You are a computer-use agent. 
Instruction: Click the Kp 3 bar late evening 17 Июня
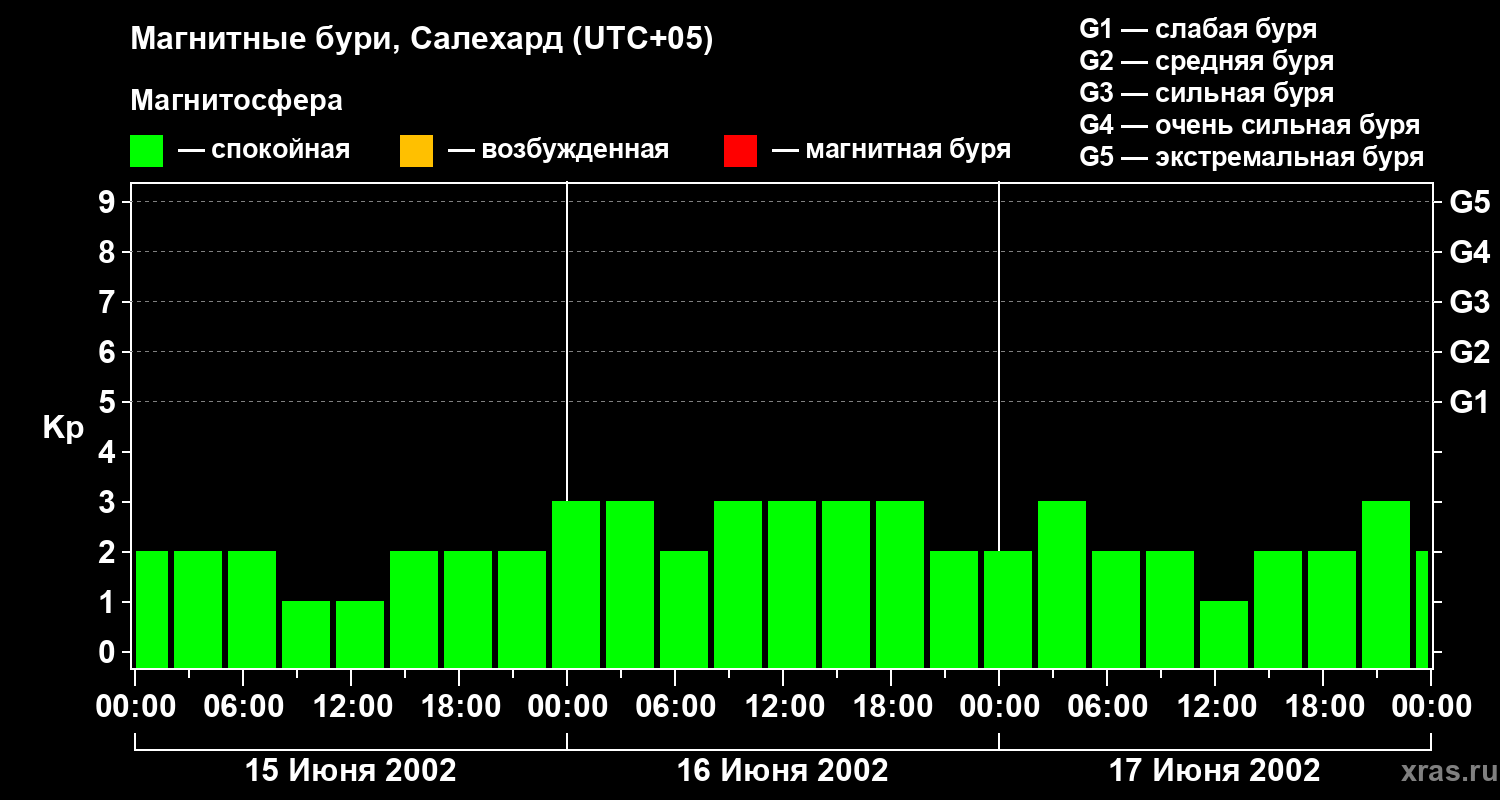pos(1386,584)
